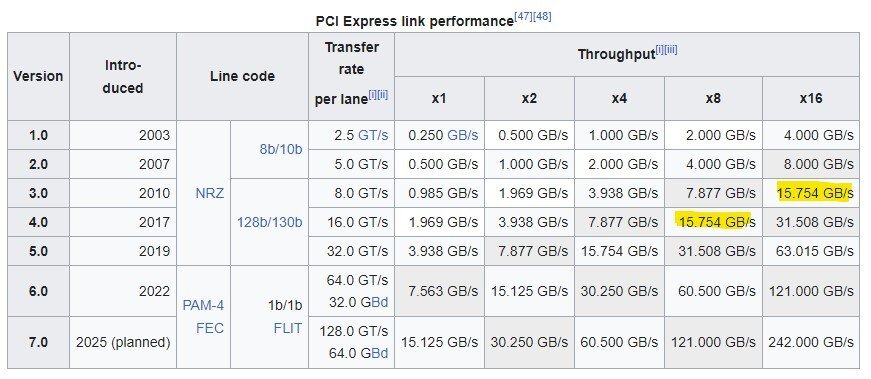Screen dimensions: 871x379
Task: Click the Version column header
Action: click(x=38, y=76)
